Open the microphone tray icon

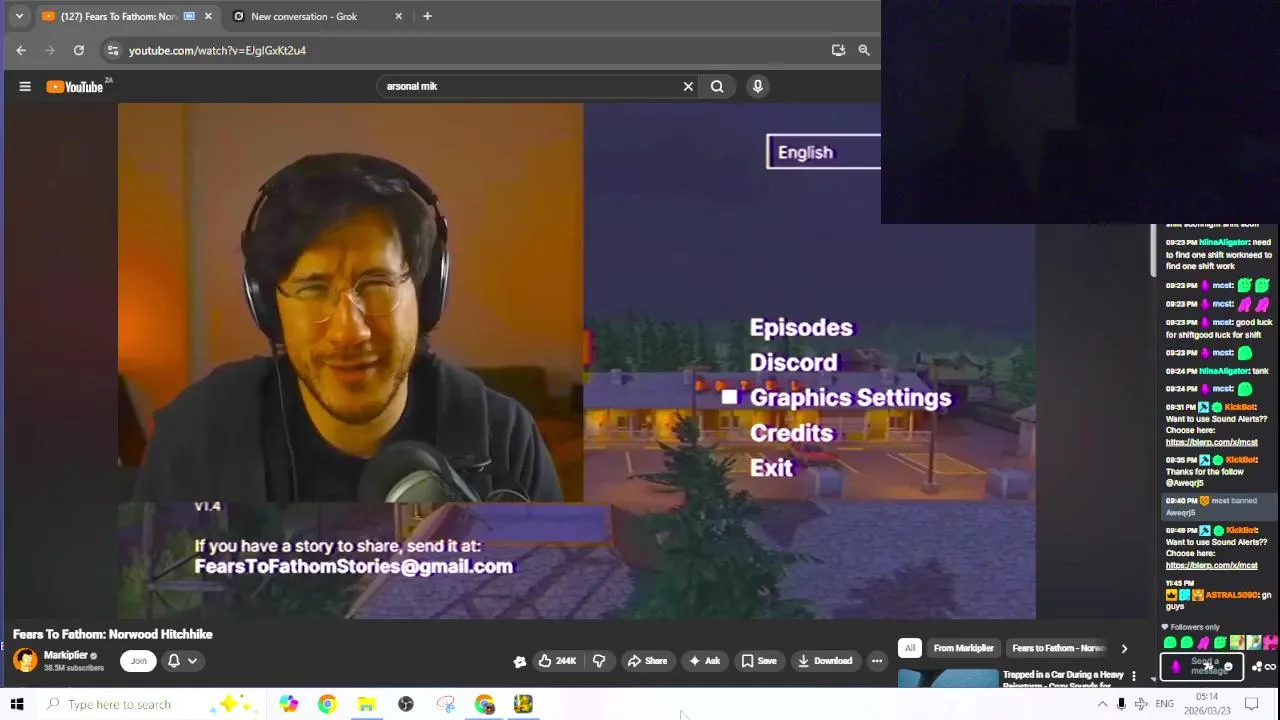coord(1121,704)
